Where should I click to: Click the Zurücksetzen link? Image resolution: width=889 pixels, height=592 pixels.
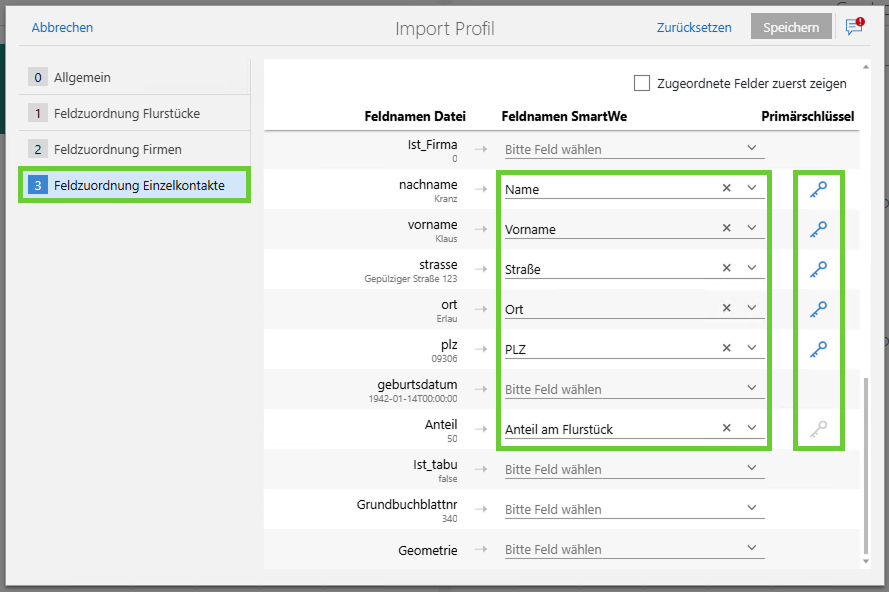694,28
